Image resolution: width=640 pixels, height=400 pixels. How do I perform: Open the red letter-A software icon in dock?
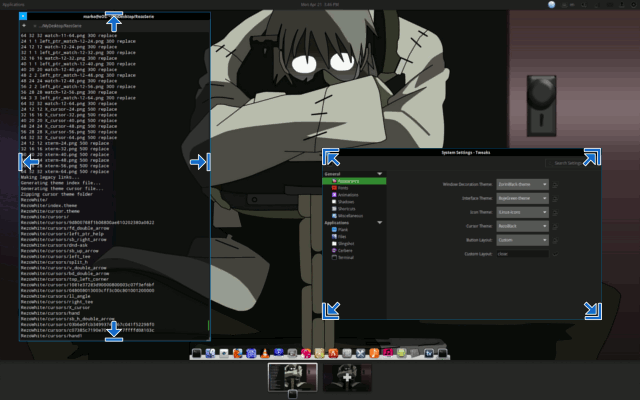333,353
